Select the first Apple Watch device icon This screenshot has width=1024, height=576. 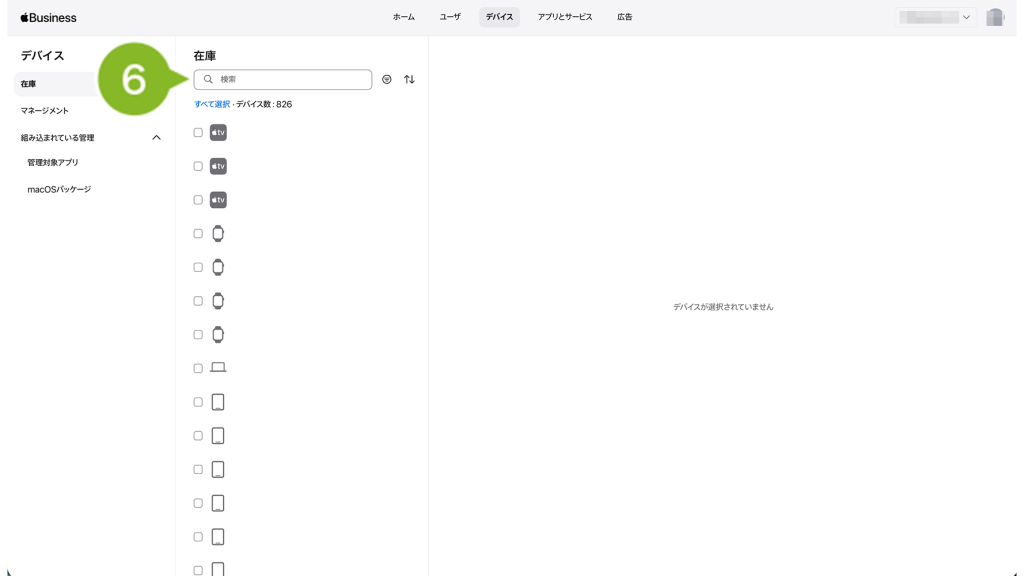218,234
